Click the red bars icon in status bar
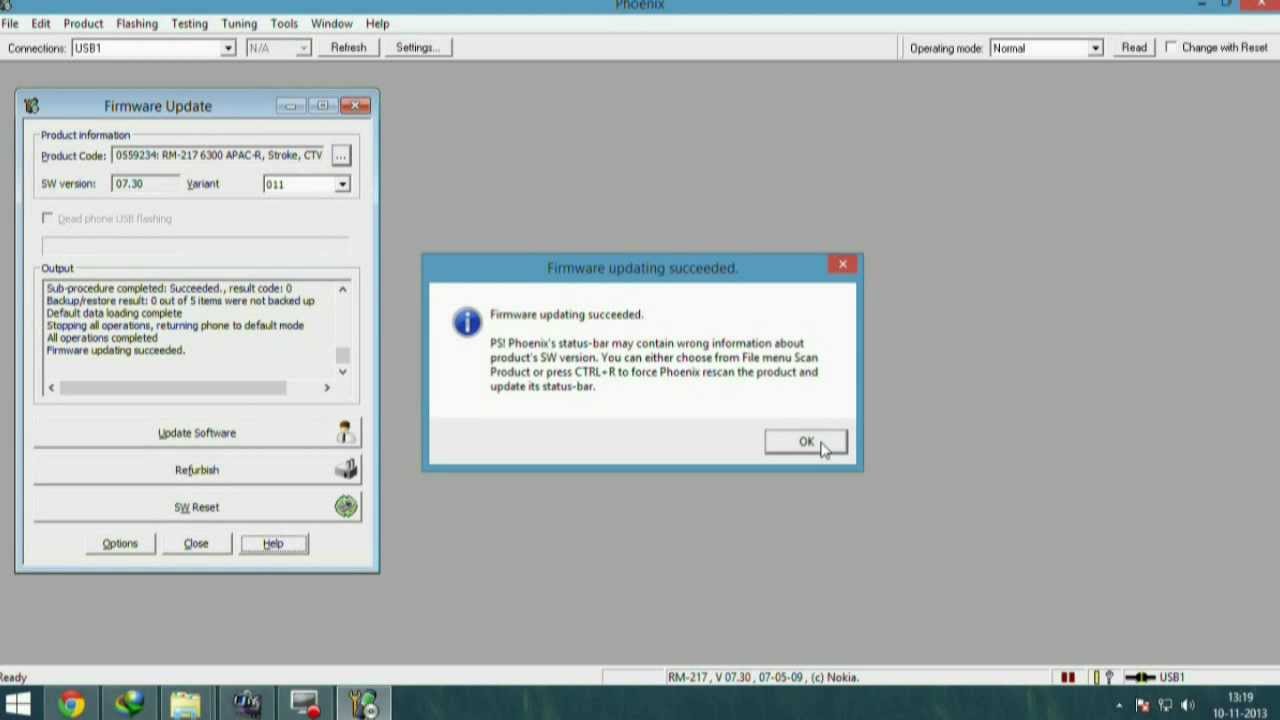Screen dimensions: 1280x720 click(1068, 677)
